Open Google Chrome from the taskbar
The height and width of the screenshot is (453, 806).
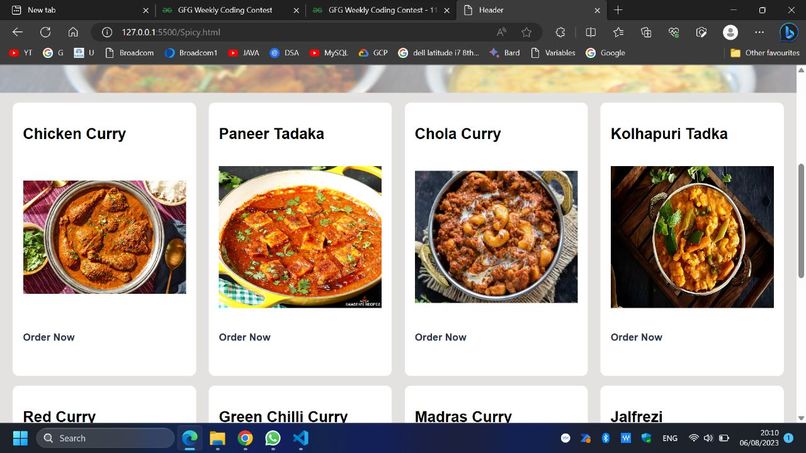click(x=245, y=438)
